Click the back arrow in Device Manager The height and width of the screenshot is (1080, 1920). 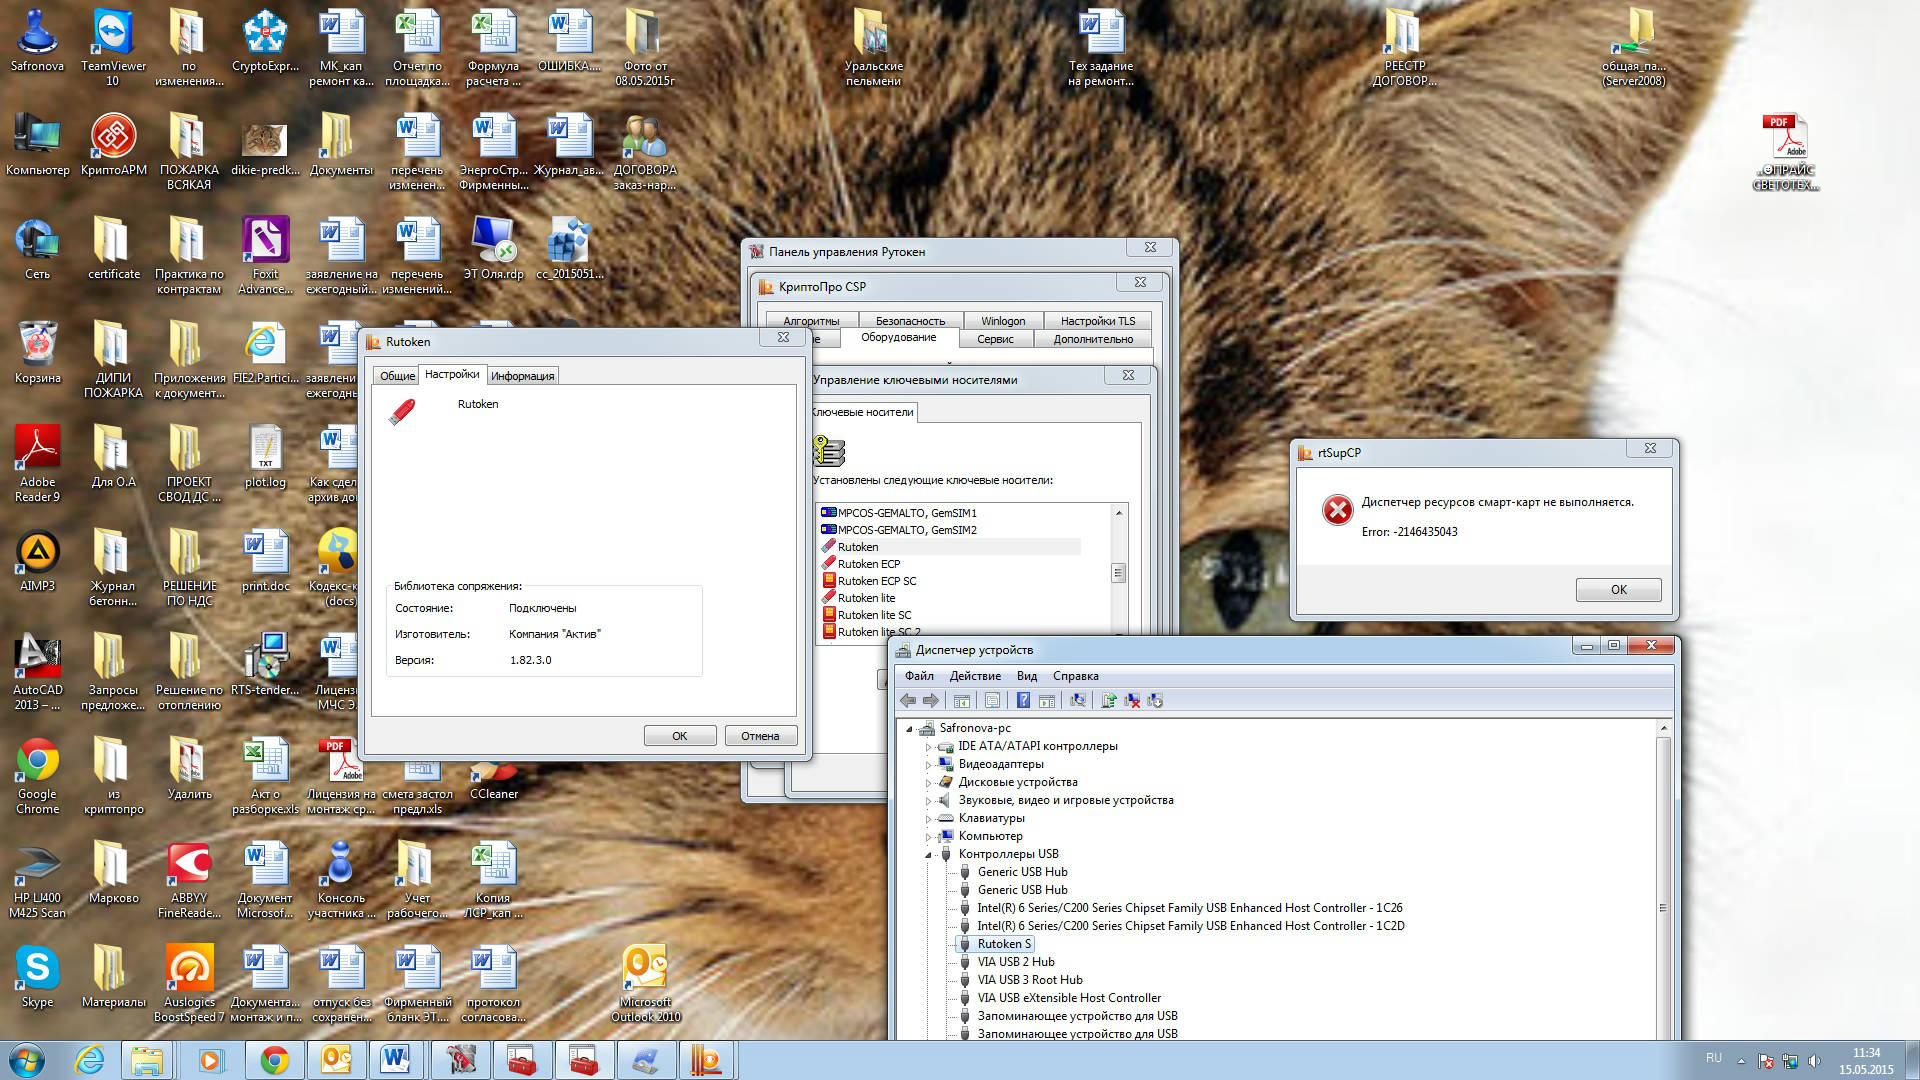(x=908, y=701)
